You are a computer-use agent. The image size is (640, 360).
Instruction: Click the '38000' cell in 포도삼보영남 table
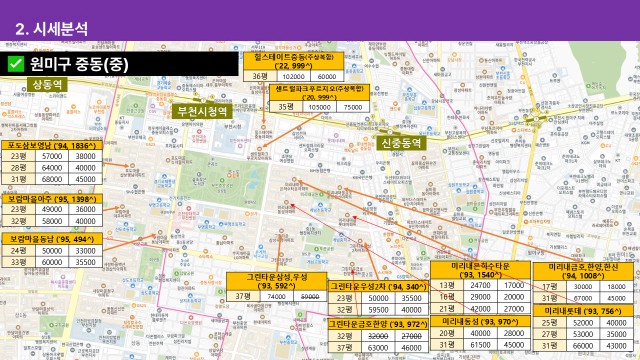(x=86, y=156)
